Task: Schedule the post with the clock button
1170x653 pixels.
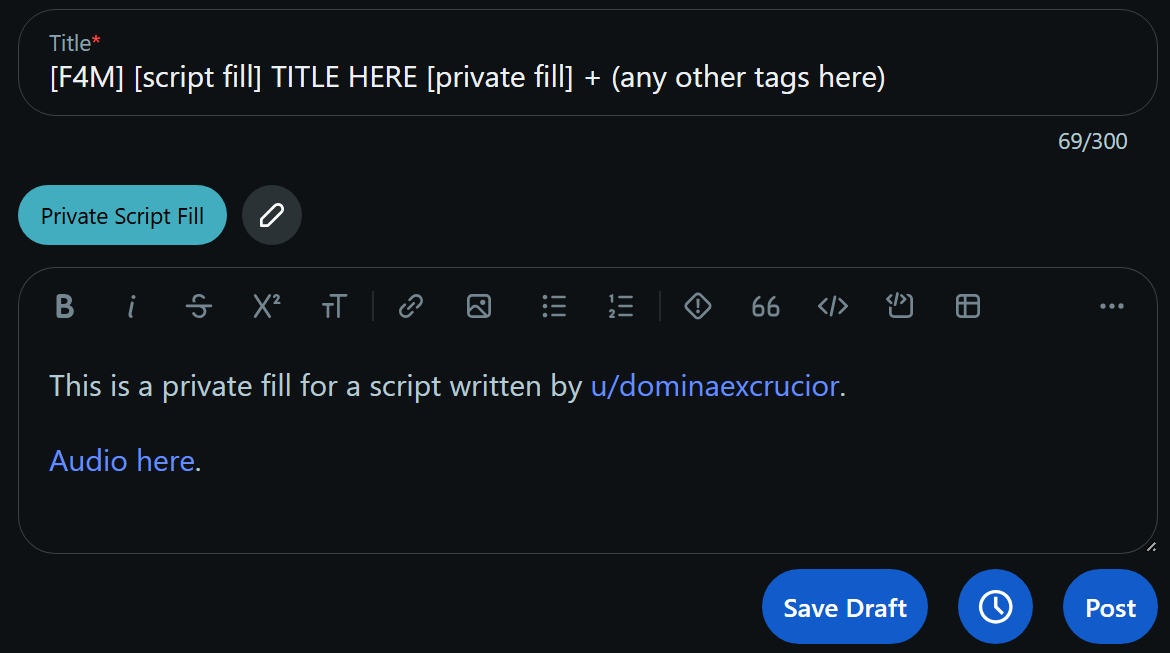Action: [995, 607]
